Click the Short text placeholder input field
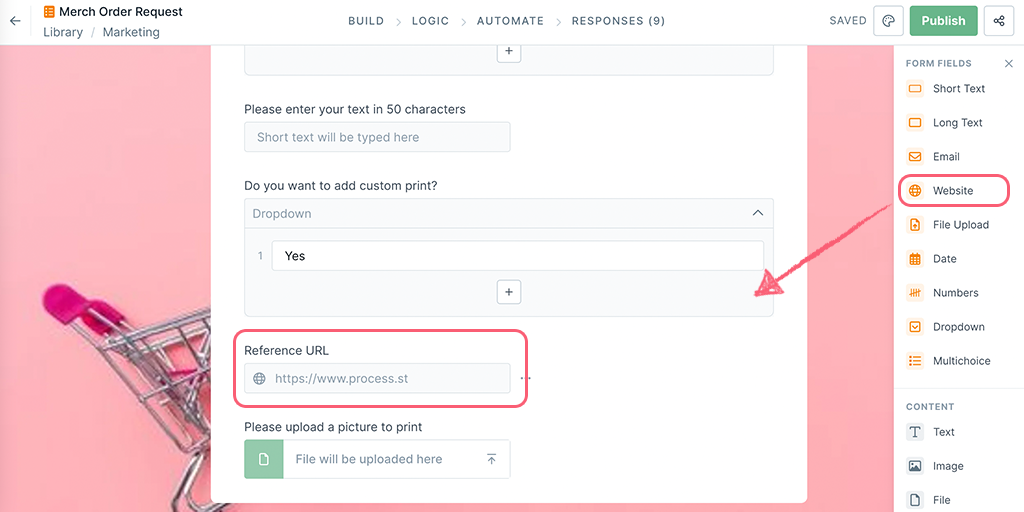 (377, 137)
